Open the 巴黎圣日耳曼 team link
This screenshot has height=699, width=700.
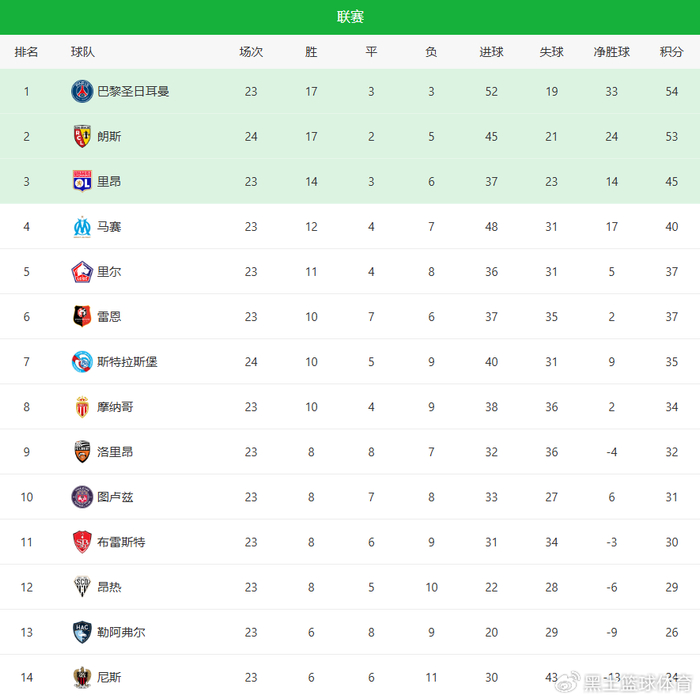pyautogui.click(x=133, y=91)
